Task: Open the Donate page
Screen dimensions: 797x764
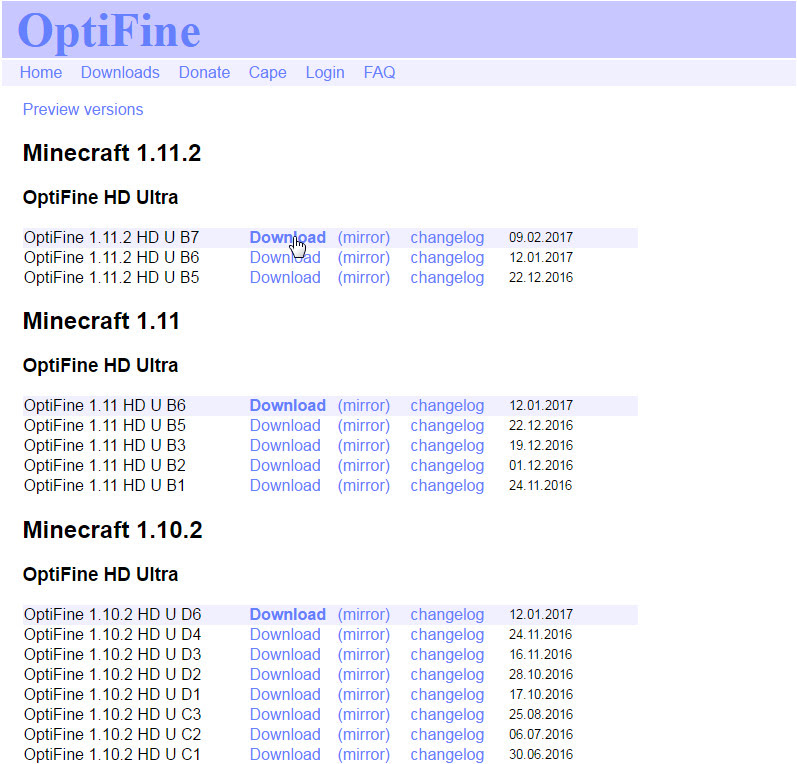Action: [204, 72]
